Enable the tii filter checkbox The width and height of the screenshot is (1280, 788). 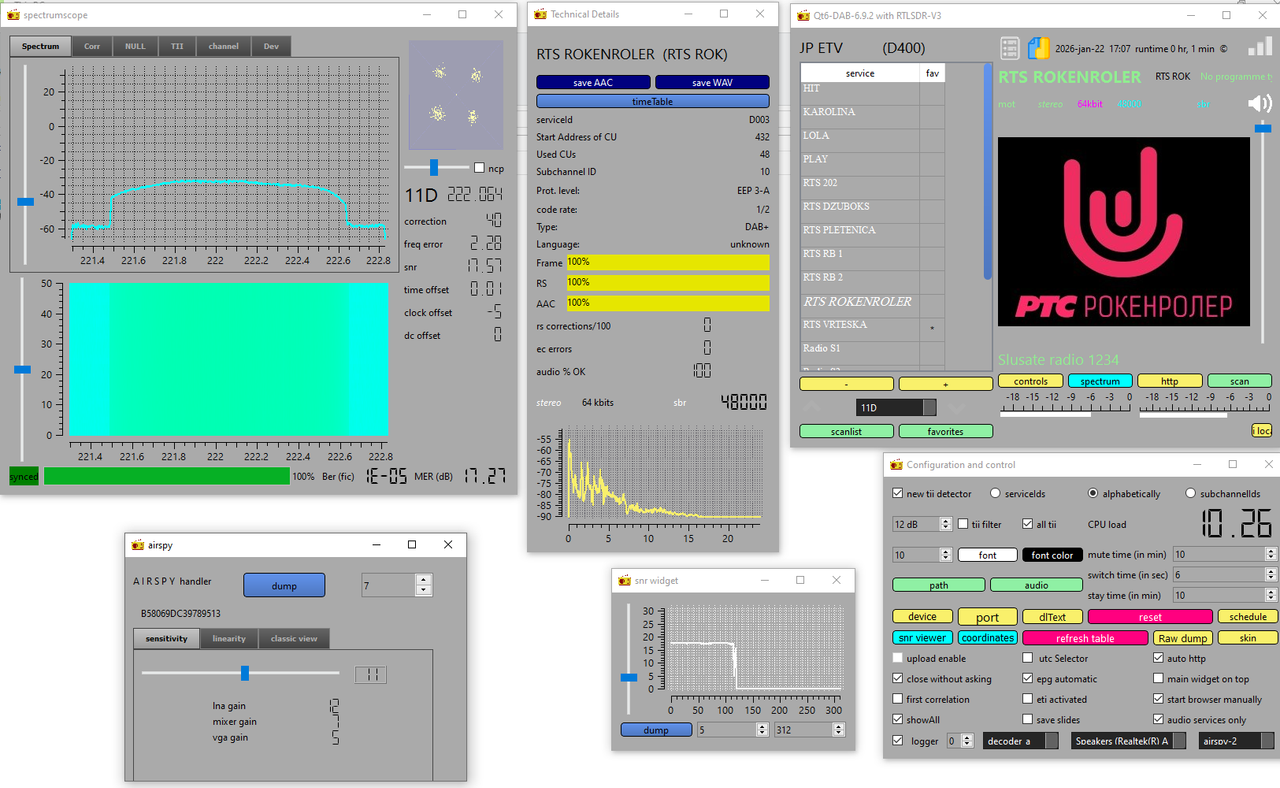[962, 524]
